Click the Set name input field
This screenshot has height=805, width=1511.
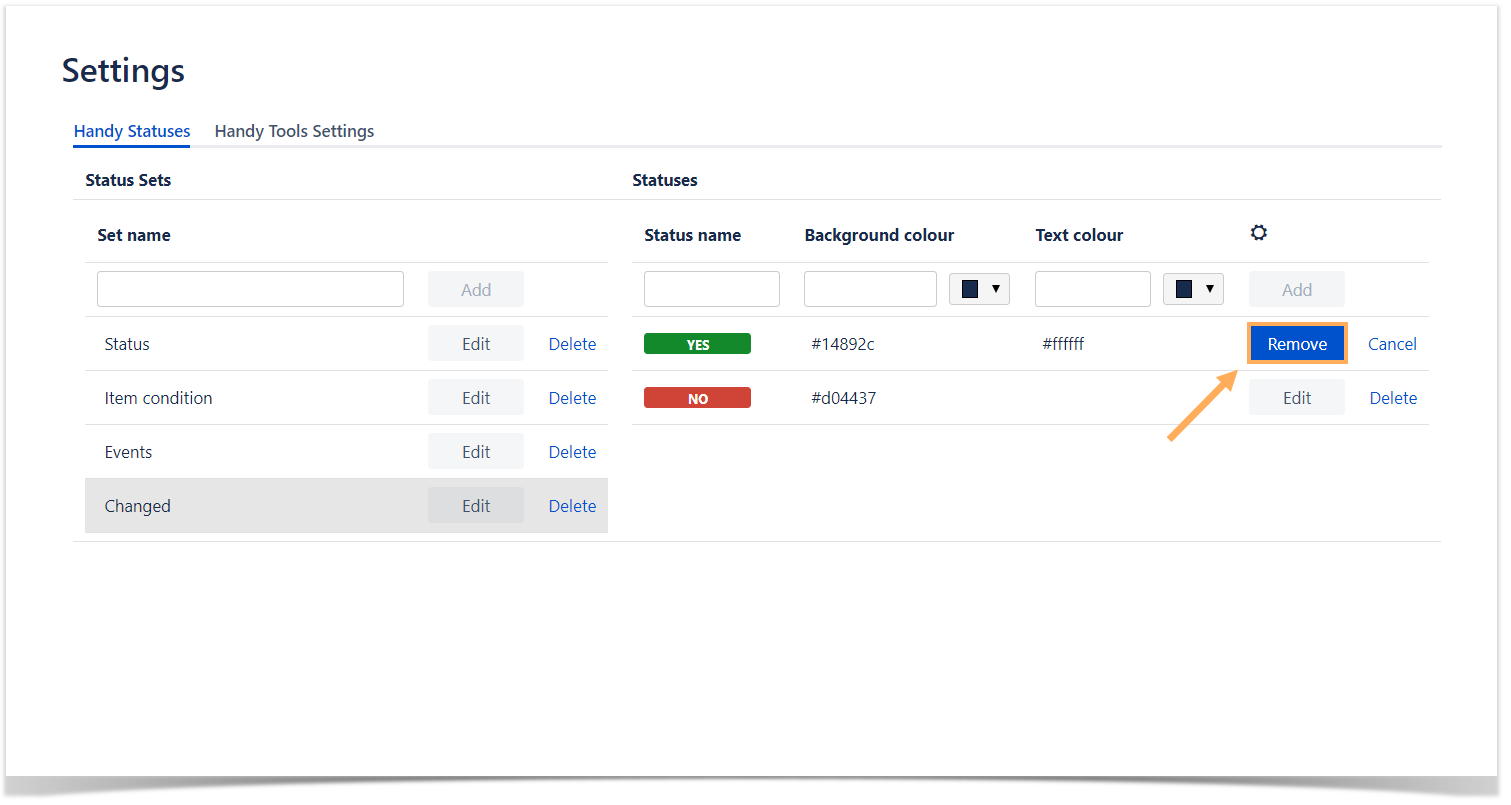click(250, 289)
